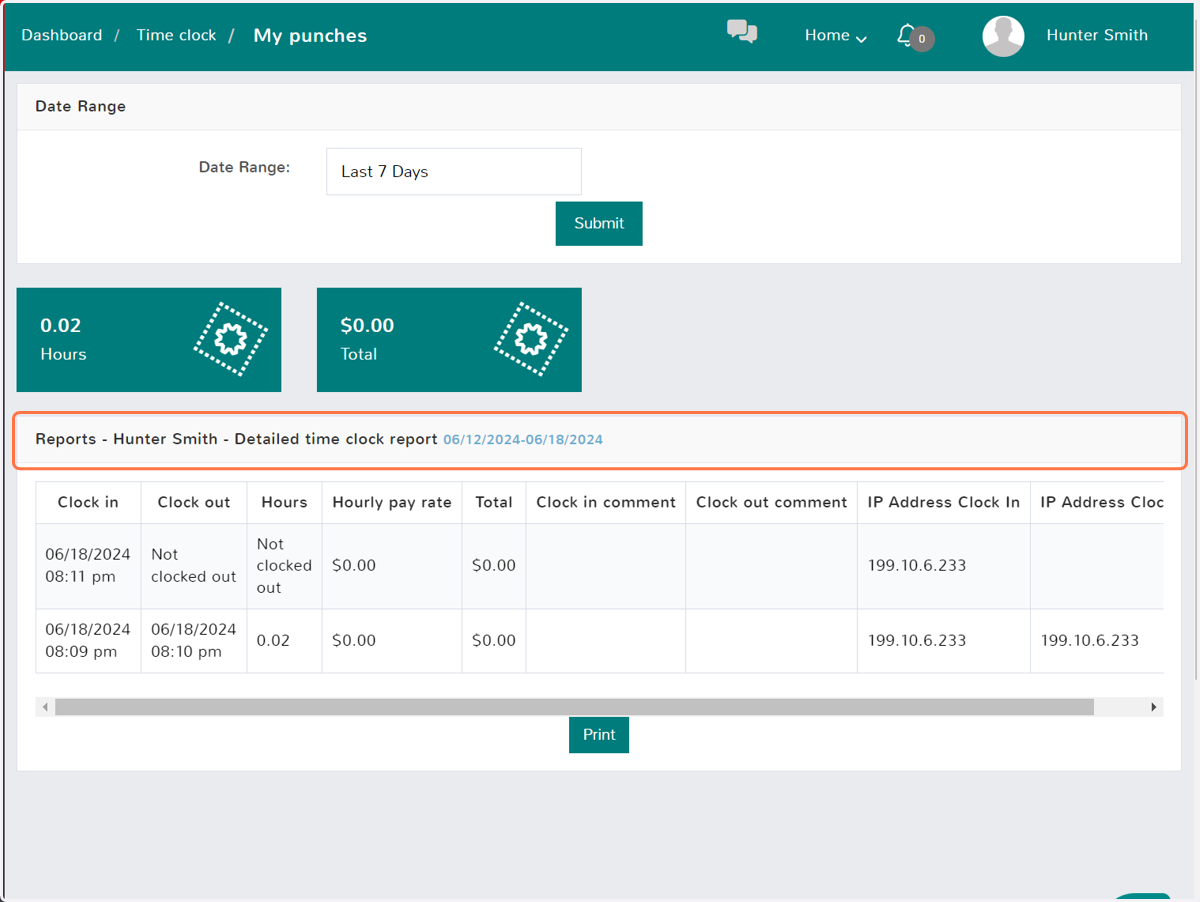Open Hunter Smith user menu

pos(1097,35)
